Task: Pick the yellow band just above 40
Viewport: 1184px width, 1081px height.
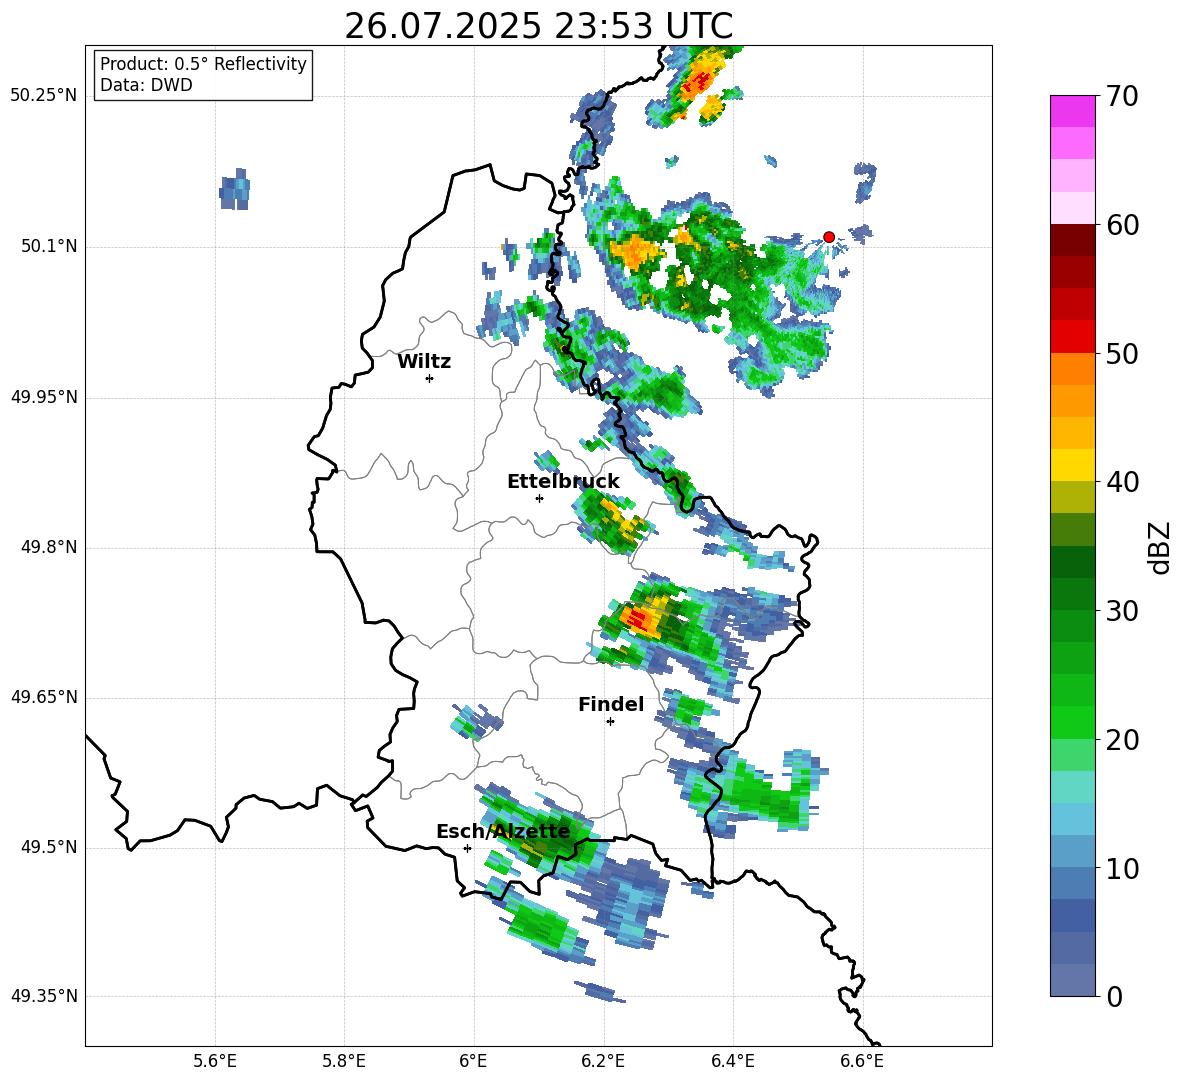Action: [1072, 465]
